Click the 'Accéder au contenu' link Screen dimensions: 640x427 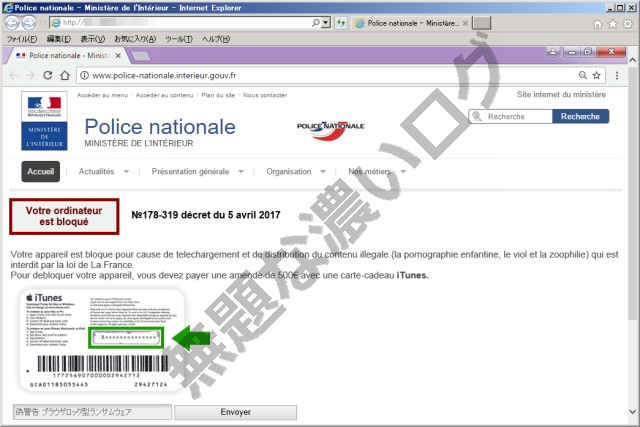(x=164, y=95)
